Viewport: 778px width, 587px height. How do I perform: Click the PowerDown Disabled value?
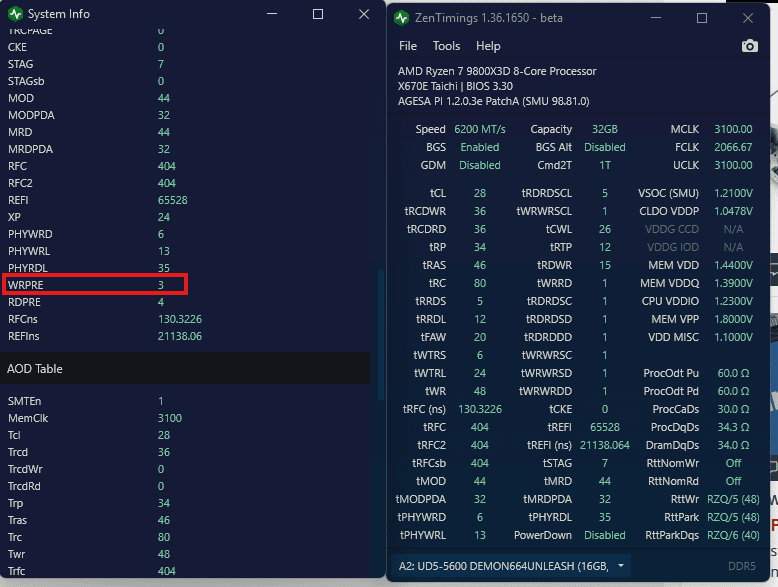[x=604, y=535]
